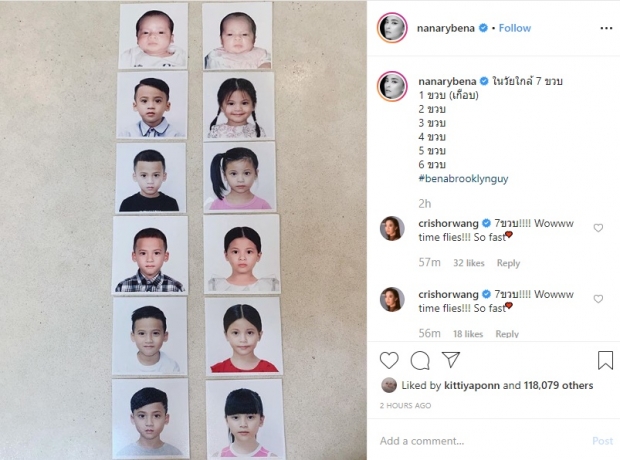Open kittiyaponn profile from liked-by line
Screen dimensions: 620x460
click(x=472, y=385)
